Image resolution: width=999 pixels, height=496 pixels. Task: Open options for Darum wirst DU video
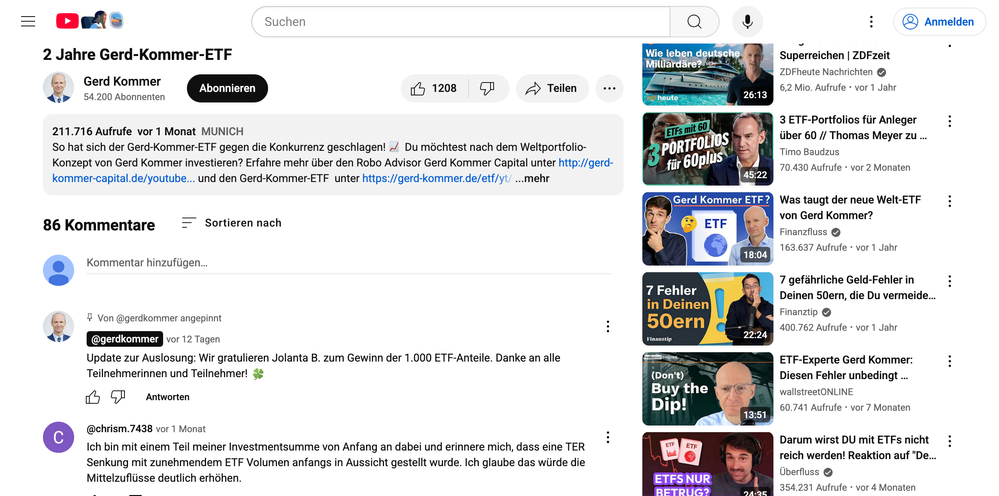click(949, 441)
